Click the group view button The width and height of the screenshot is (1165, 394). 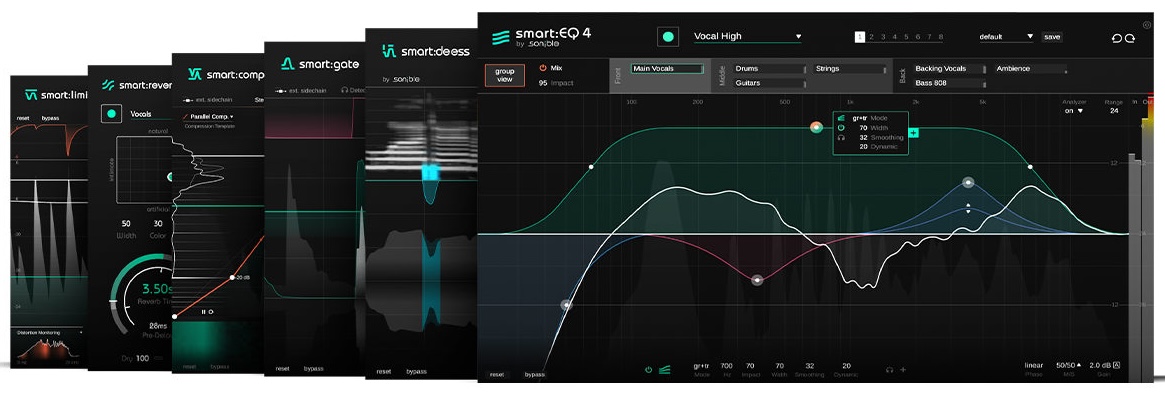(x=504, y=74)
